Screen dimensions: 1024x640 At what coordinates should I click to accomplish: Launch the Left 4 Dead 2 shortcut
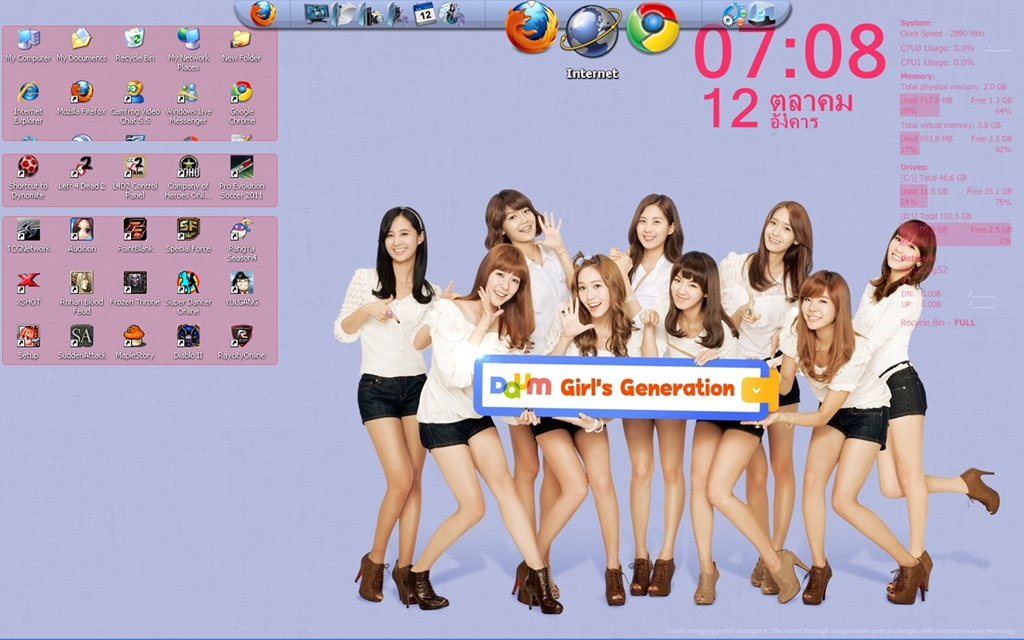click(81, 172)
